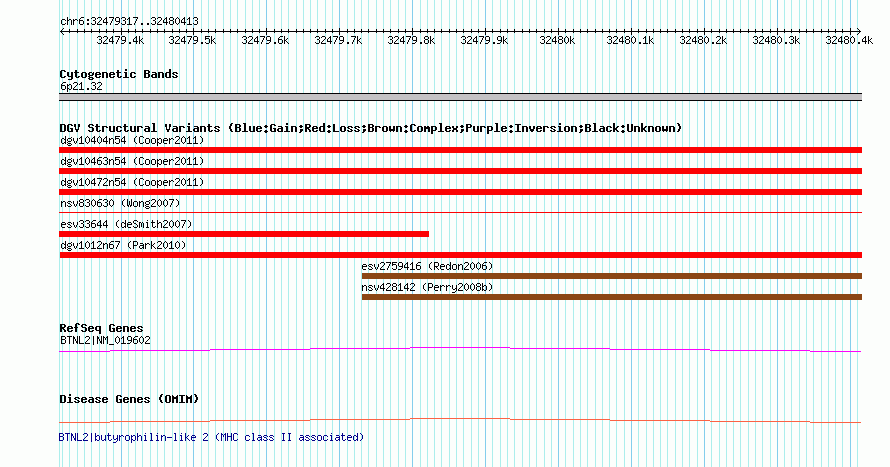
Task: Click the 6p21.32 band label
Action: pos(81,87)
